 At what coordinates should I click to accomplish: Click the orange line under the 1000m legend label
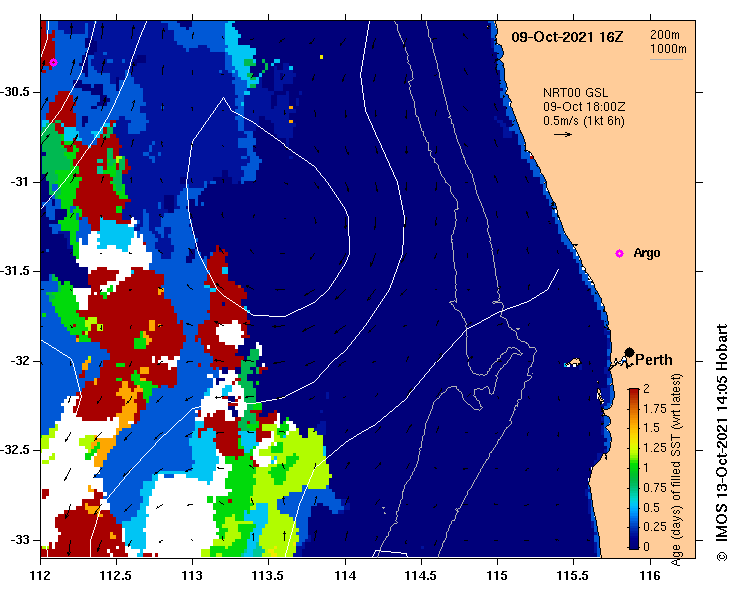667,59
